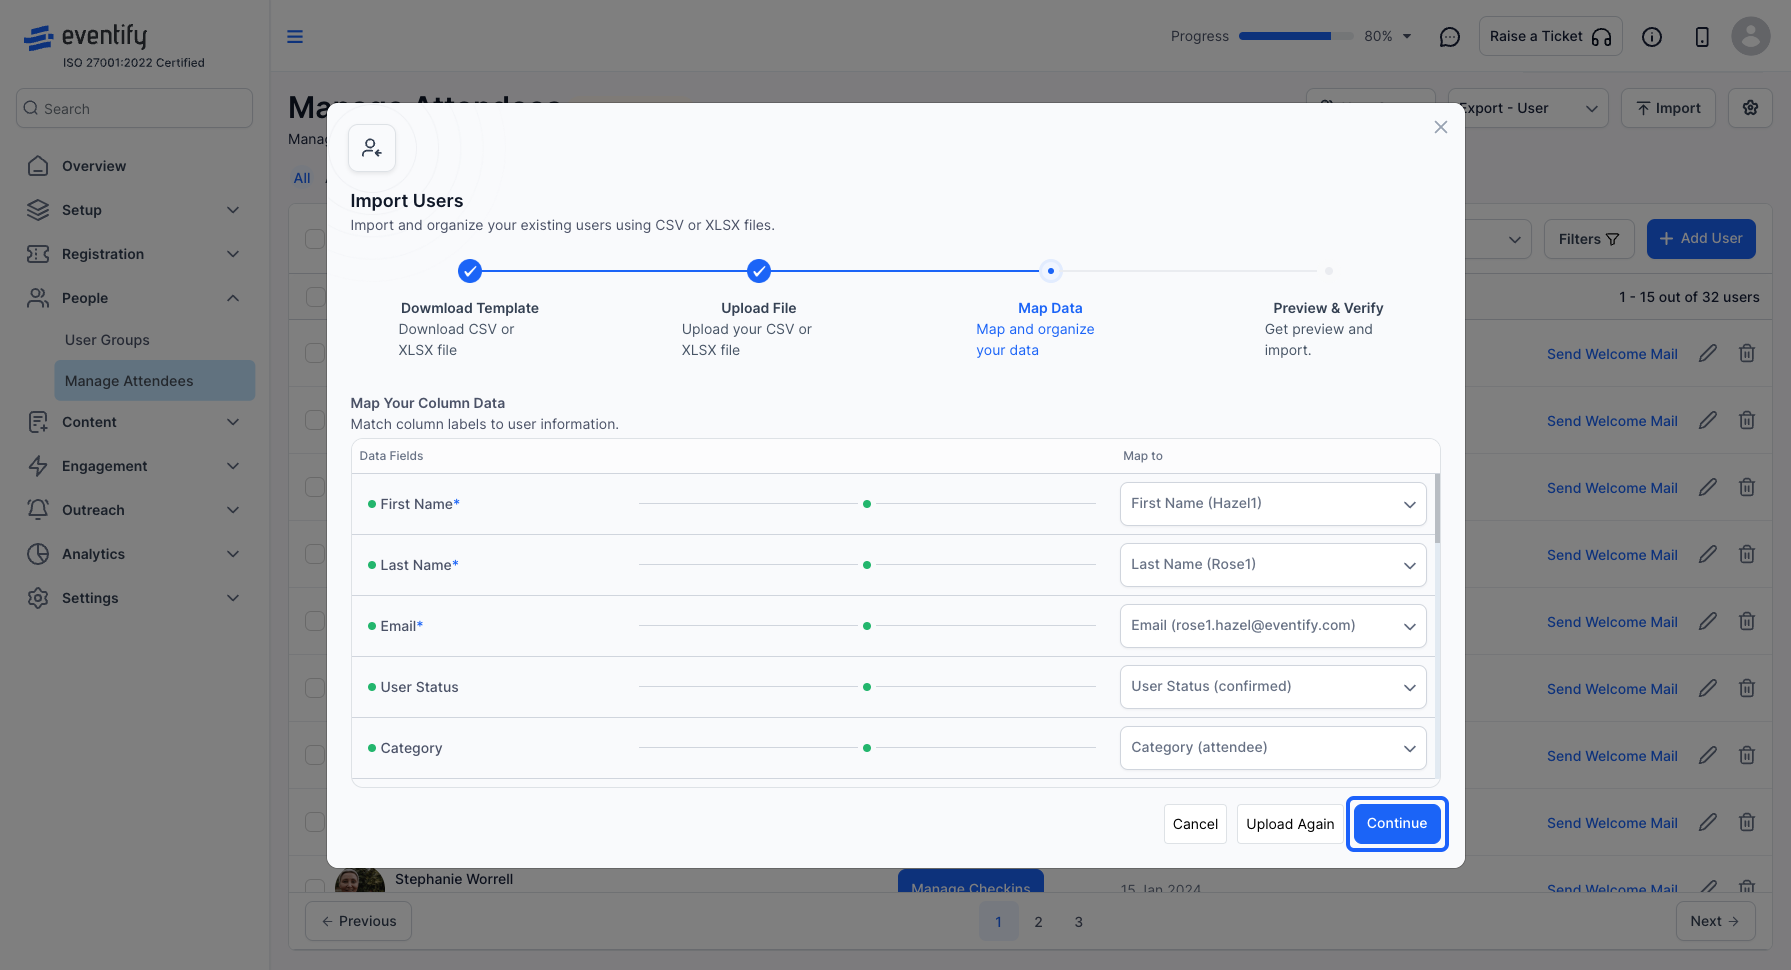Open User Groups in sidebar

(x=107, y=340)
